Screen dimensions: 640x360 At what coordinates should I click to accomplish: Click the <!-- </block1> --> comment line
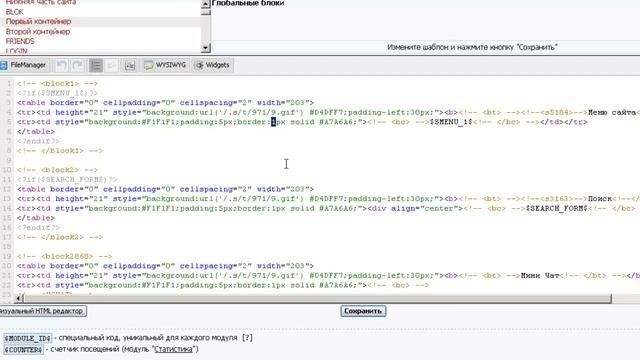coord(60,151)
